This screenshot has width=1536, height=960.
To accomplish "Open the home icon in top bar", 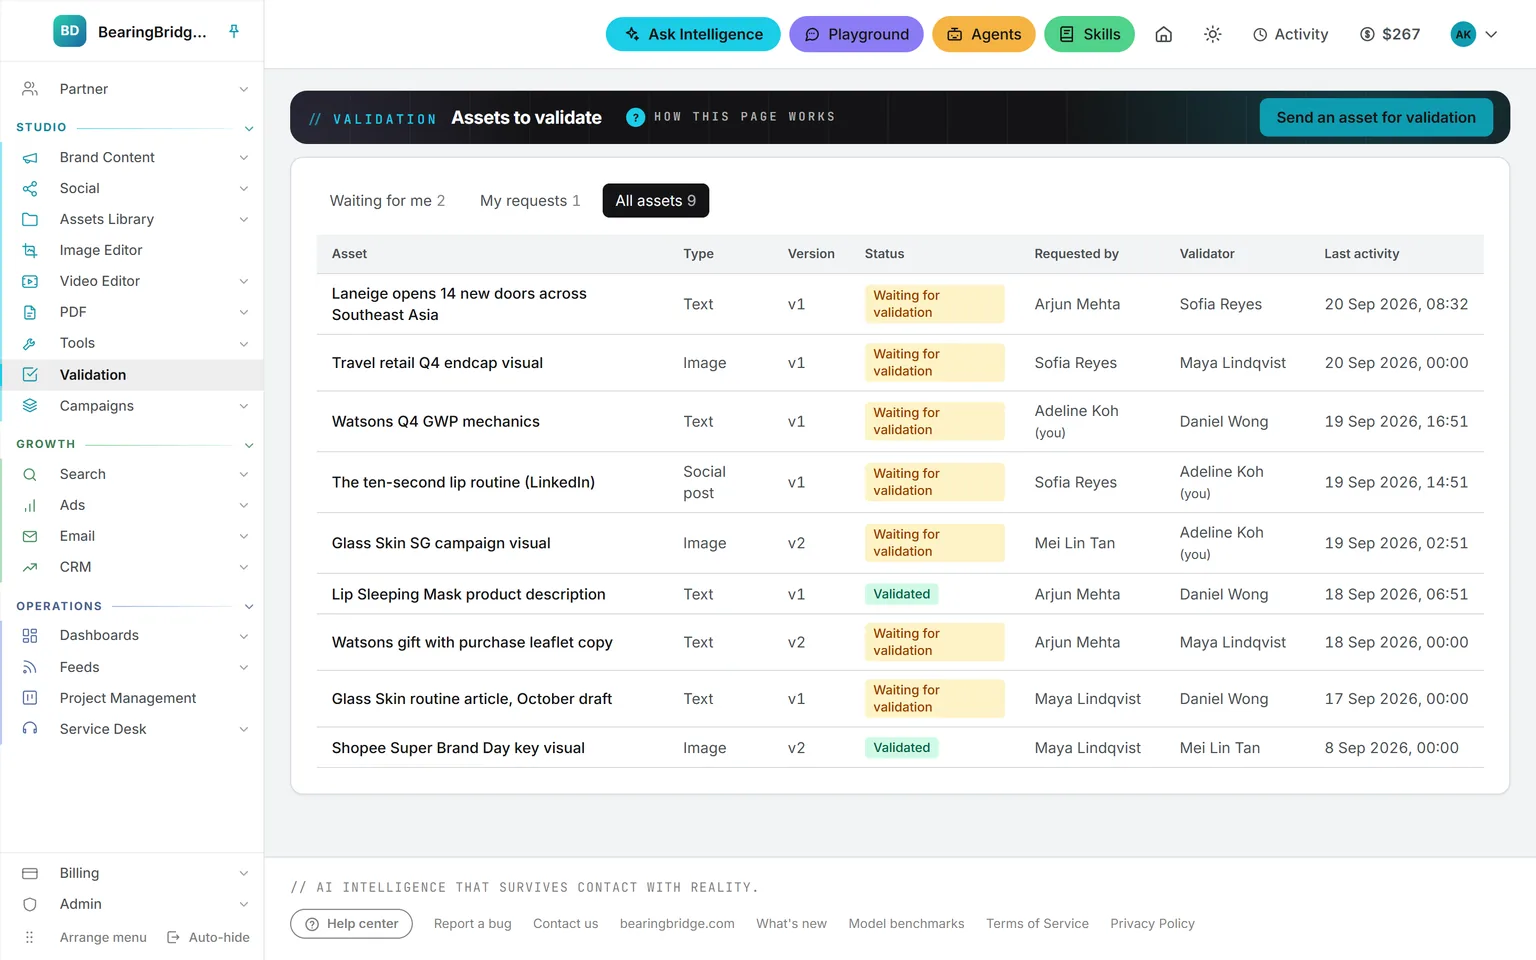I will coord(1164,34).
